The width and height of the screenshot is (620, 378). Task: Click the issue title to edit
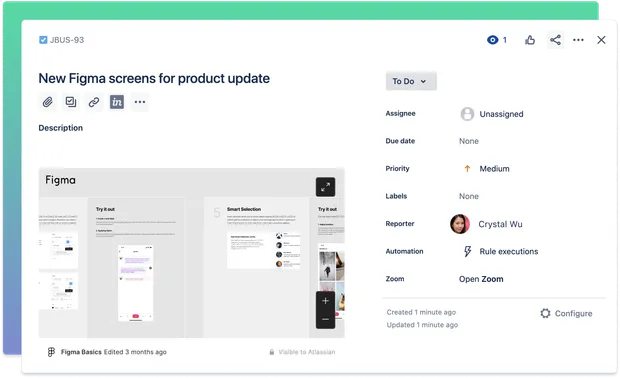[154, 78]
